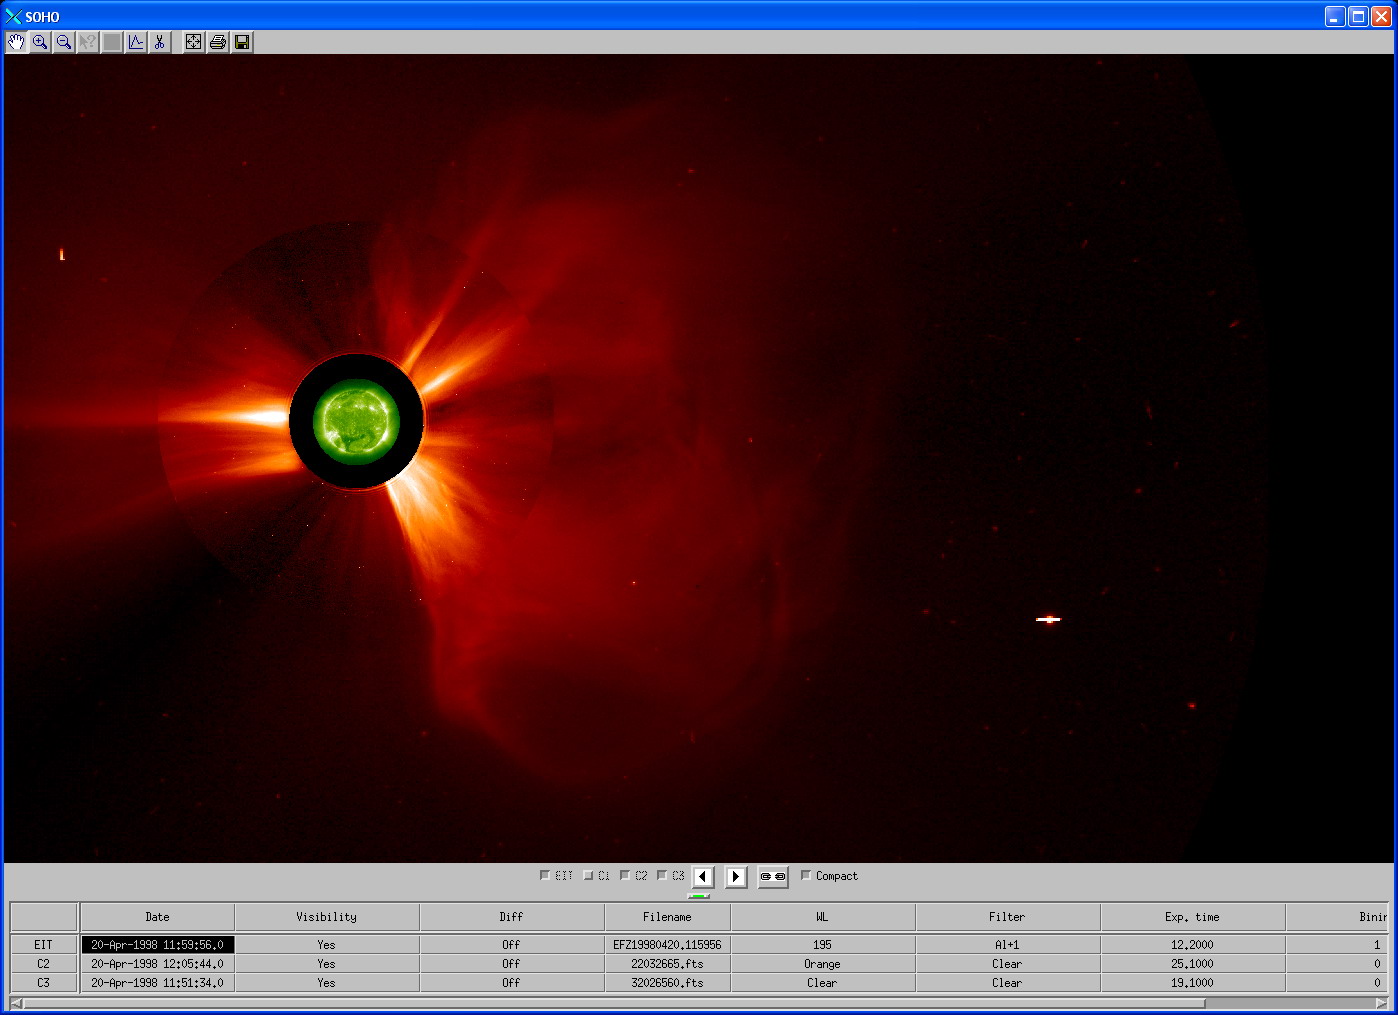Click the Filename column header
The height and width of the screenshot is (1015, 1398).
(x=668, y=917)
